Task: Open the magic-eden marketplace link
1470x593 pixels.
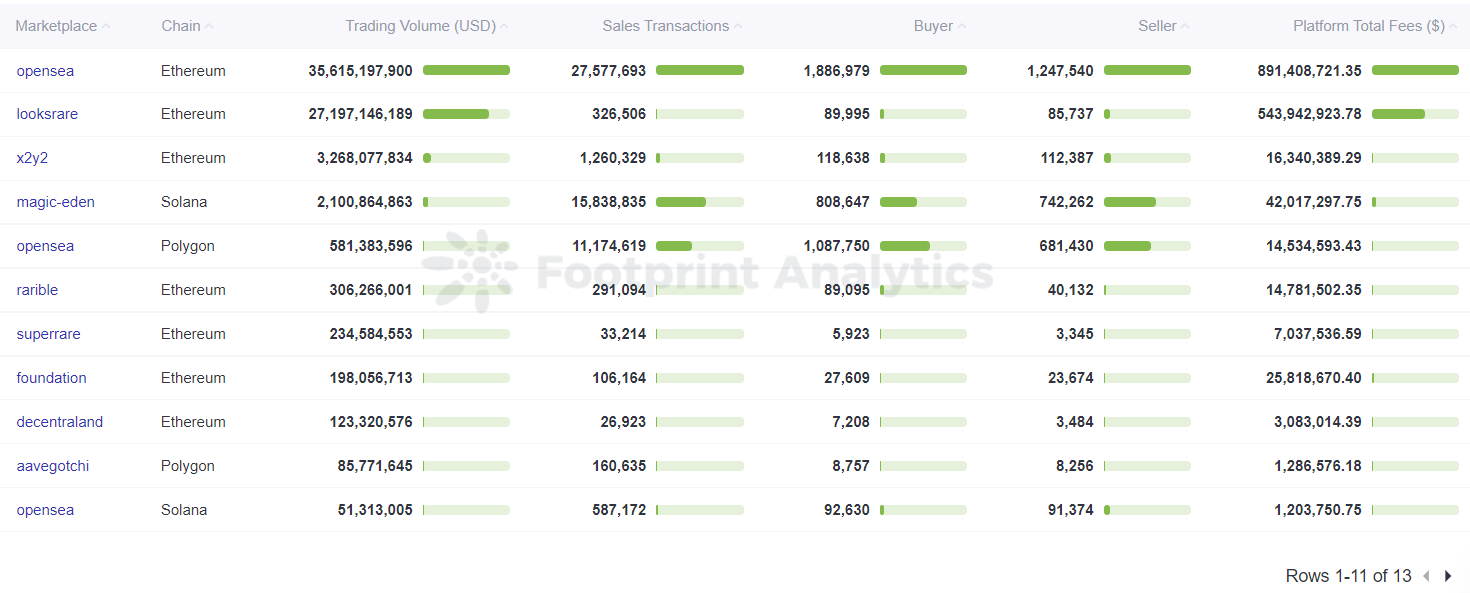Action: click(56, 202)
